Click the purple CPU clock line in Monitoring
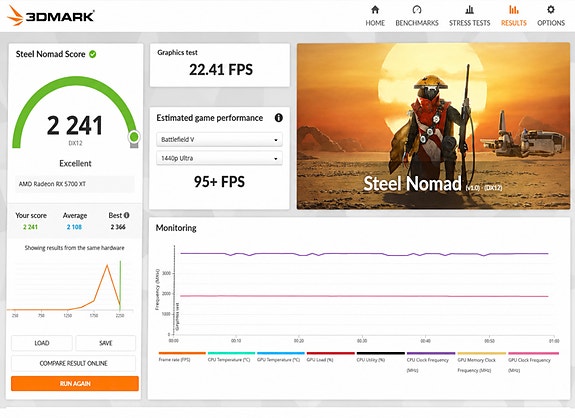575x418 pixels. click(x=364, y=254)
